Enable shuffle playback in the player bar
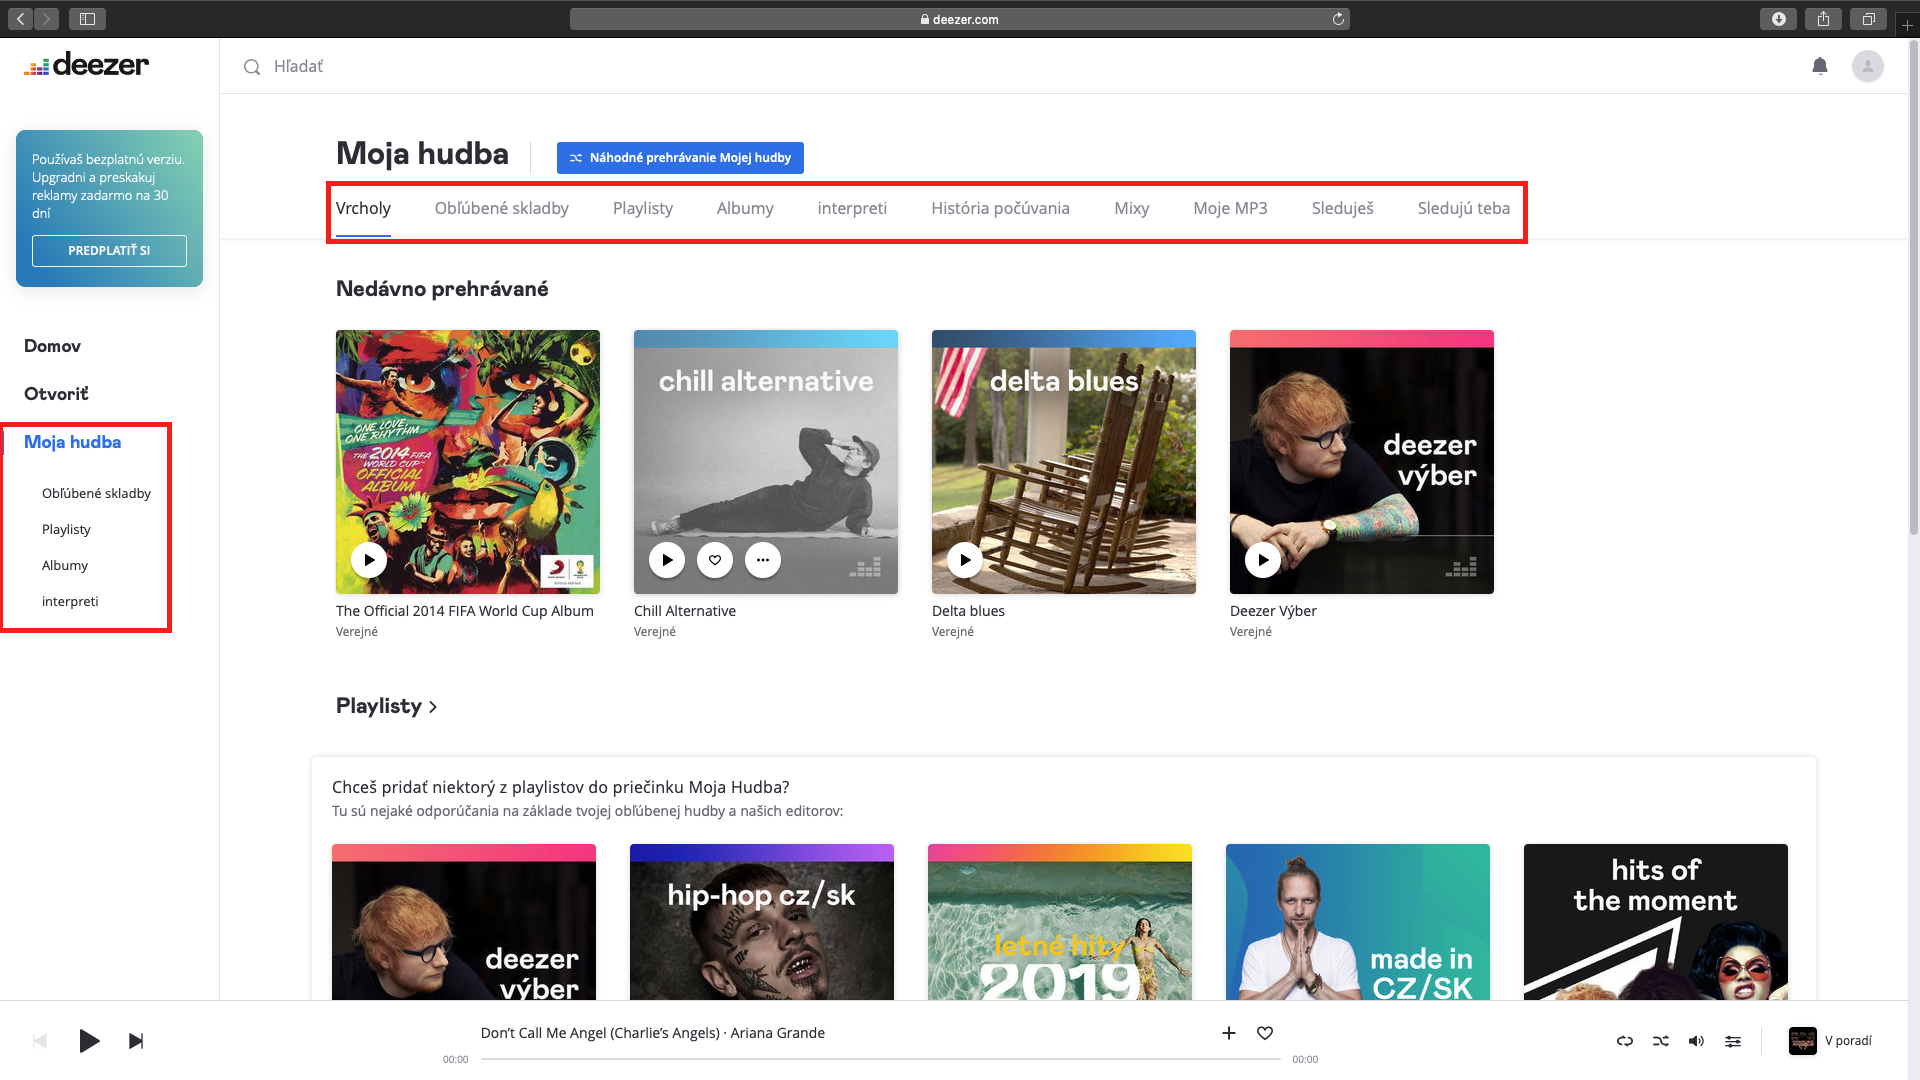 1661,1041
